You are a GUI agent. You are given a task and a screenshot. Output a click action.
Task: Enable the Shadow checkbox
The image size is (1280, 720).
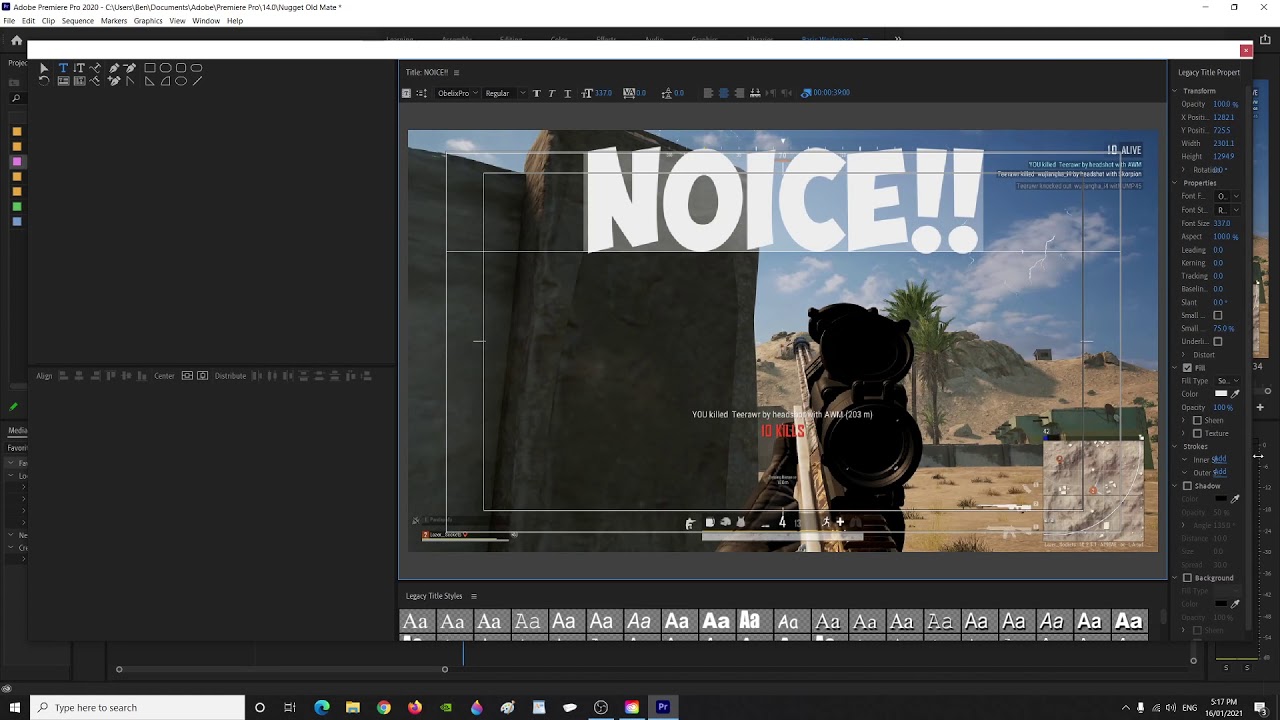pyautogui.click(x=1187, y=486)
